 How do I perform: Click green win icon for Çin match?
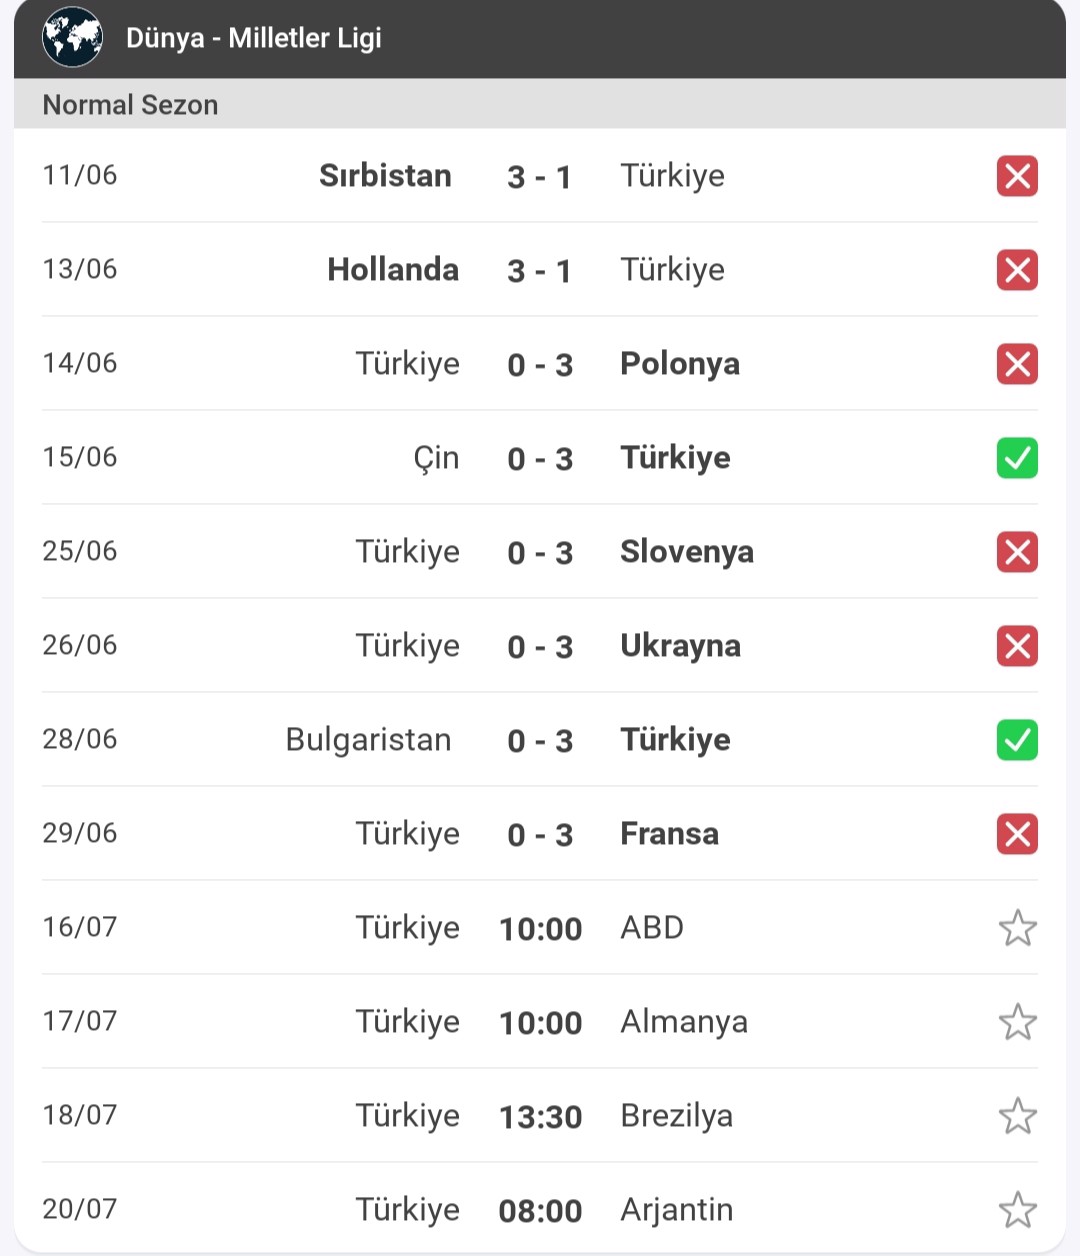click(1017, 458)
